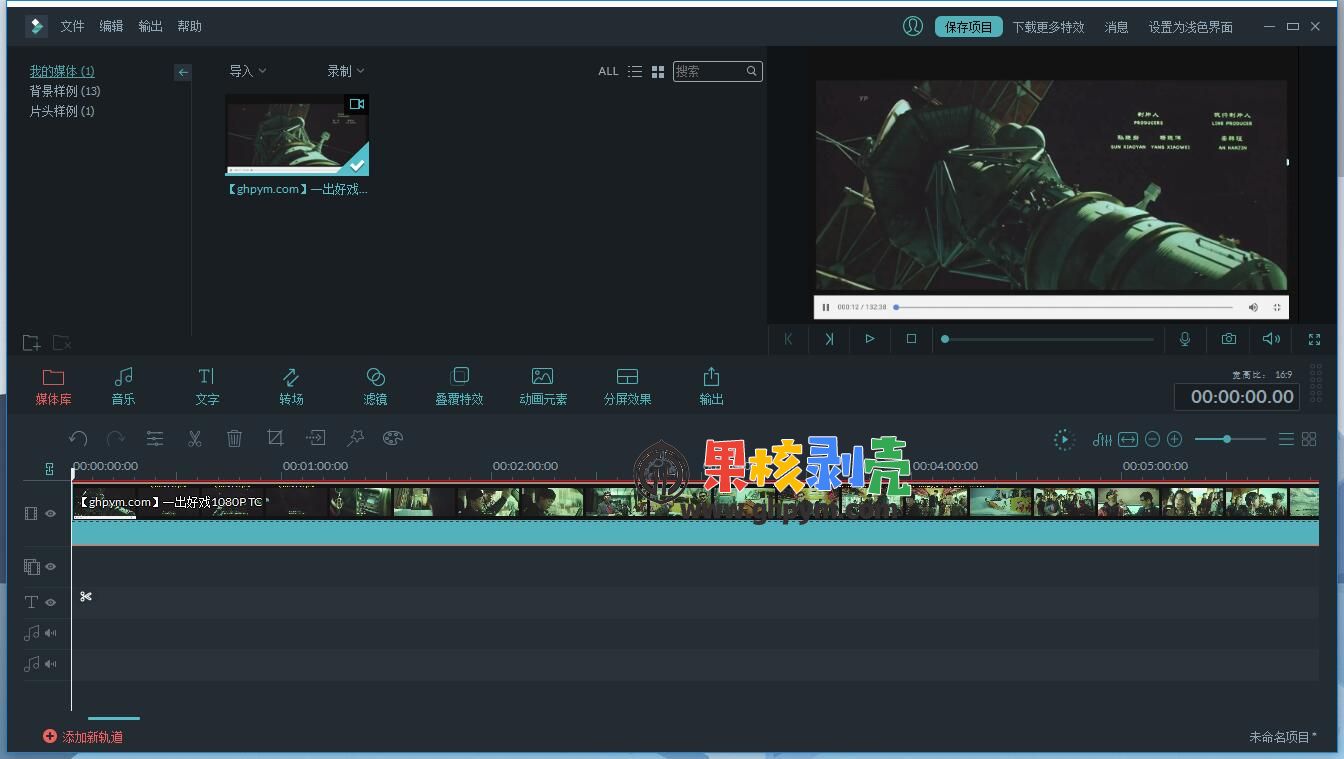Hide the overlay track with eye icon
The height and width of the screenshot is (759, 1344).
50,567
